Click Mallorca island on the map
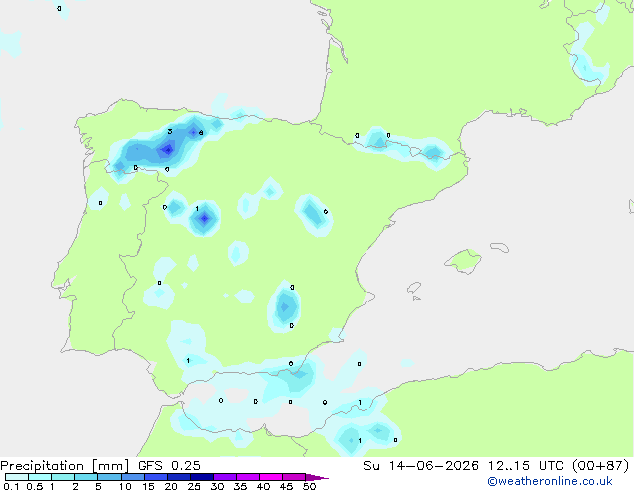This screenshot has height=490, width=634. [463, 261]
